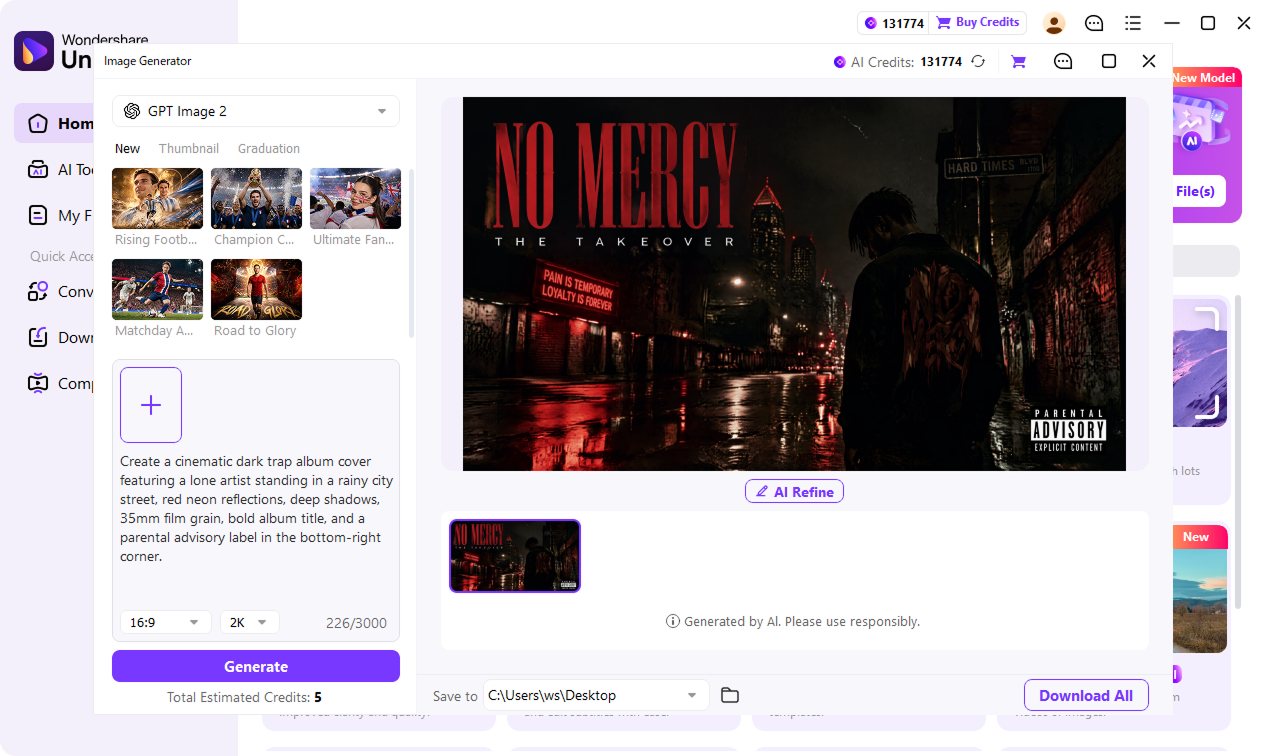Image resolution: width=1267 pixels, height=756 pixels.
Task: Click inside the prompt text area
Action: 256,508
